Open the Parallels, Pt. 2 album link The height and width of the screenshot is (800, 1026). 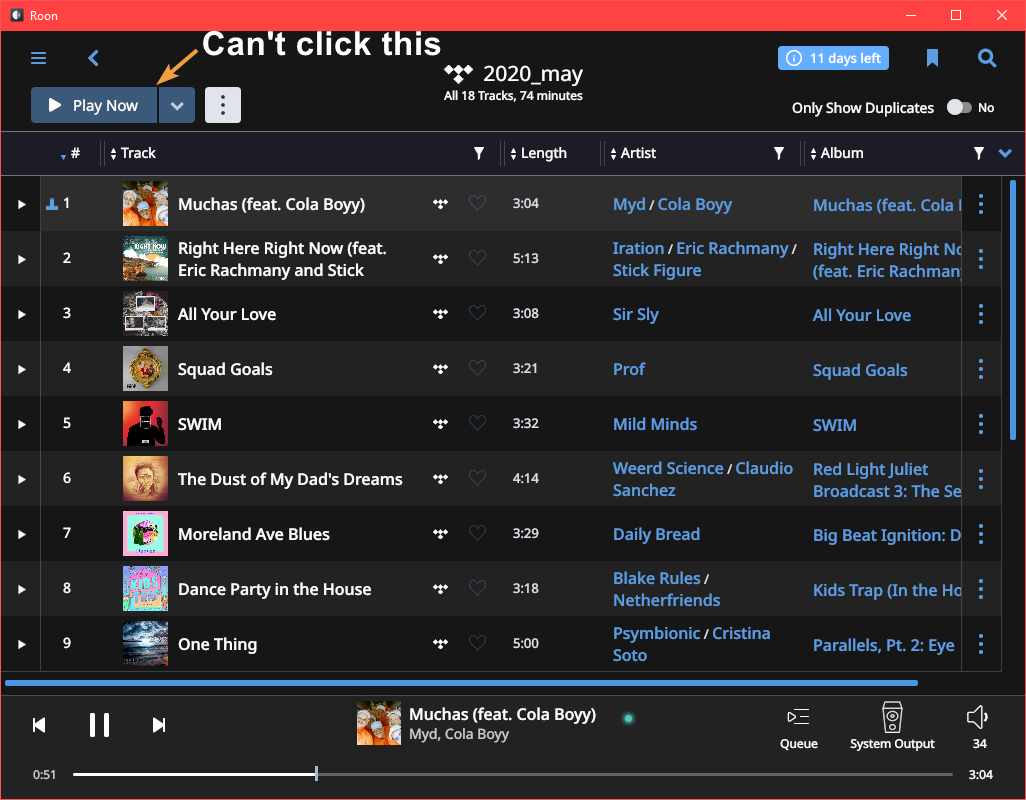point(883,645)
